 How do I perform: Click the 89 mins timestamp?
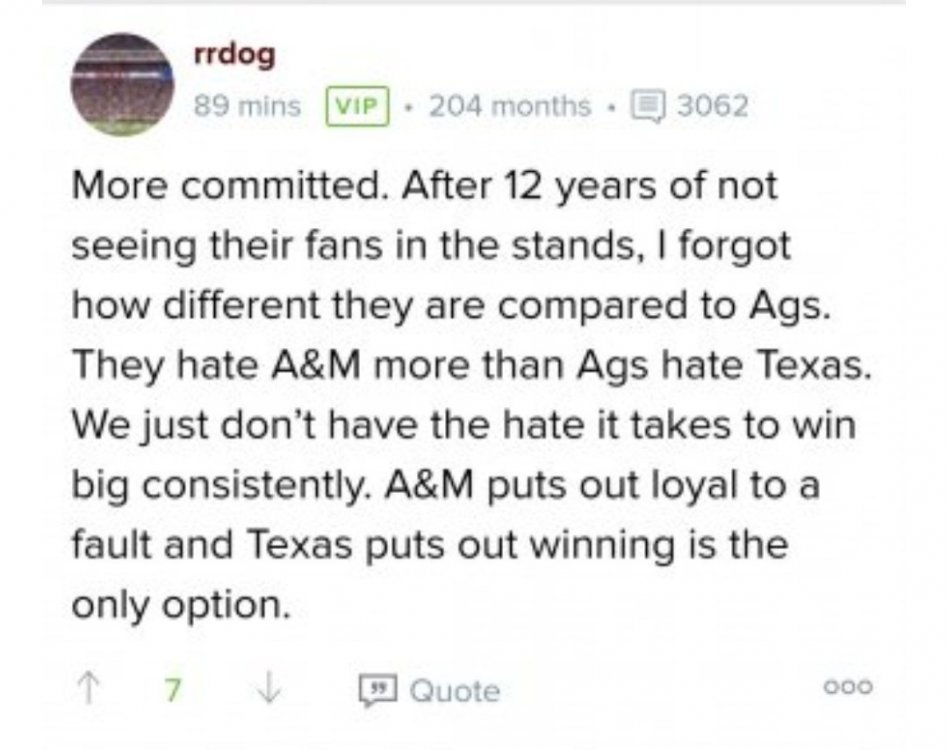246,105
